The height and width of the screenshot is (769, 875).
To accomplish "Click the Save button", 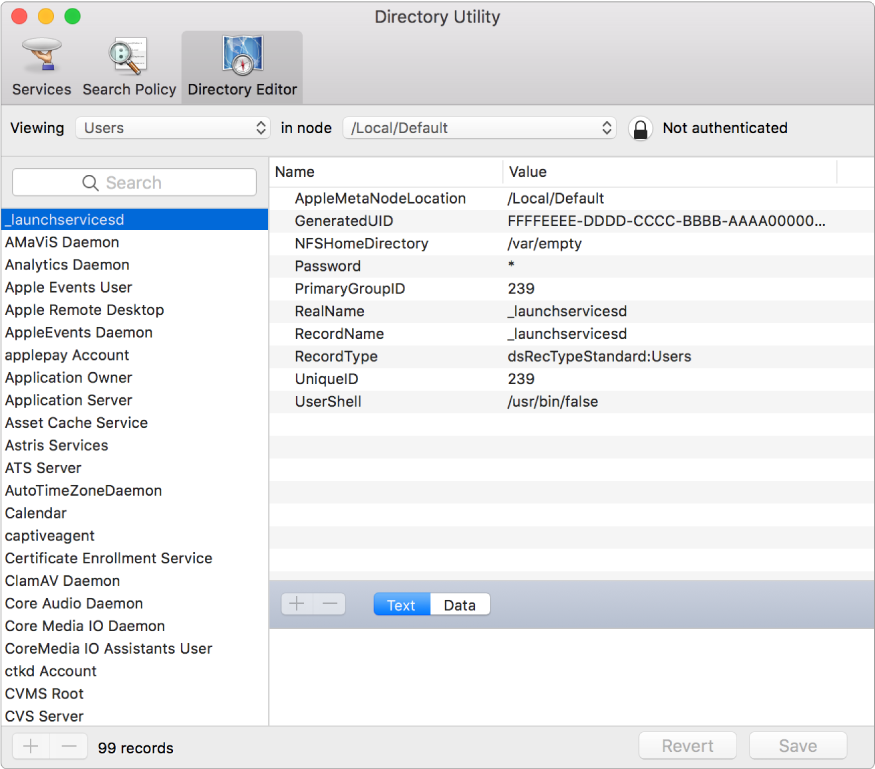I will pyautogui.click(x=797, y=745).
